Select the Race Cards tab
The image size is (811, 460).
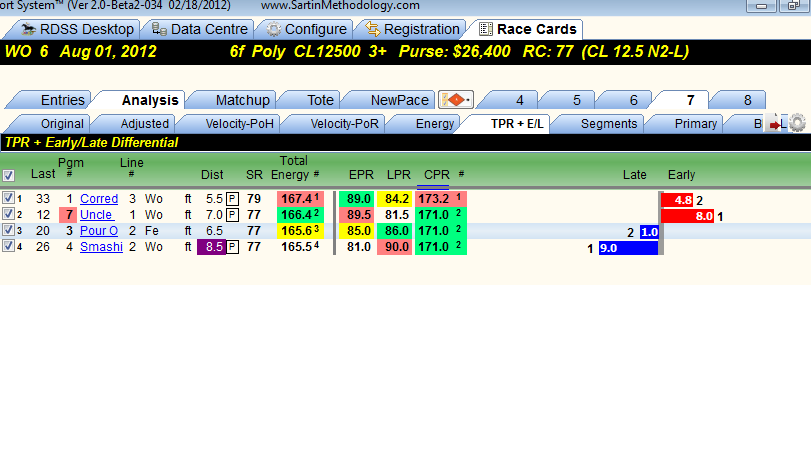coord(527,29)
